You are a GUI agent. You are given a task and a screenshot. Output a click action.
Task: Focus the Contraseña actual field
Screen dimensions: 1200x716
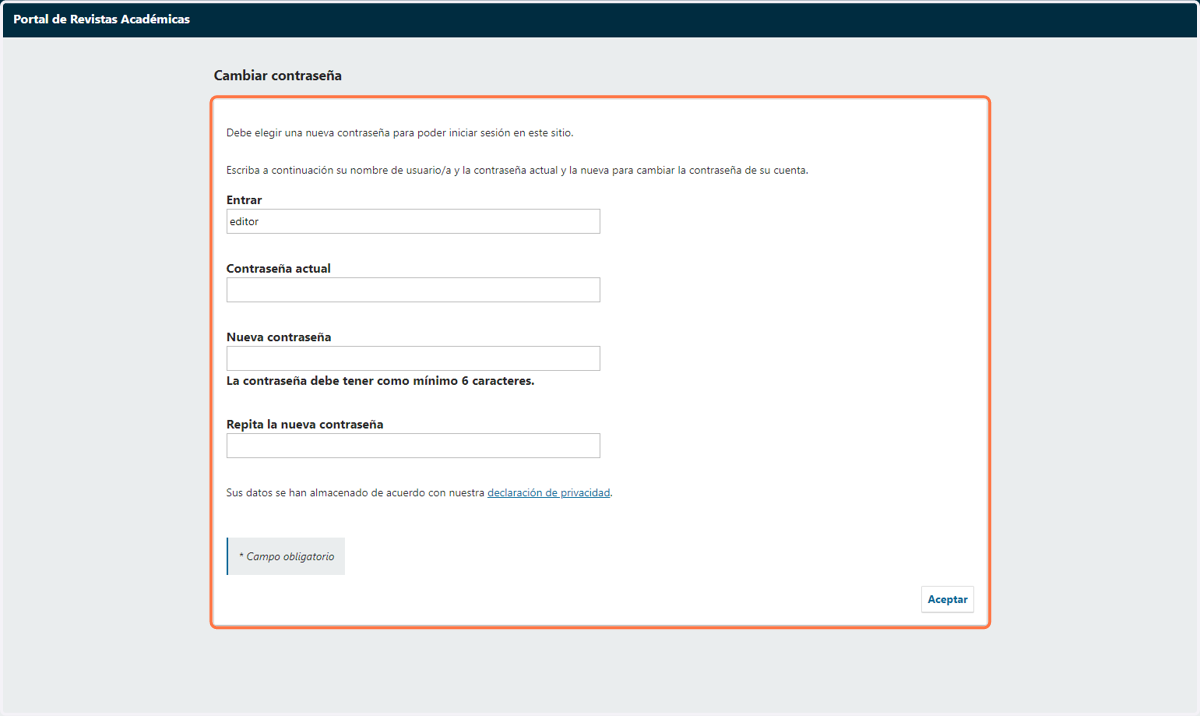coord(413,290)
